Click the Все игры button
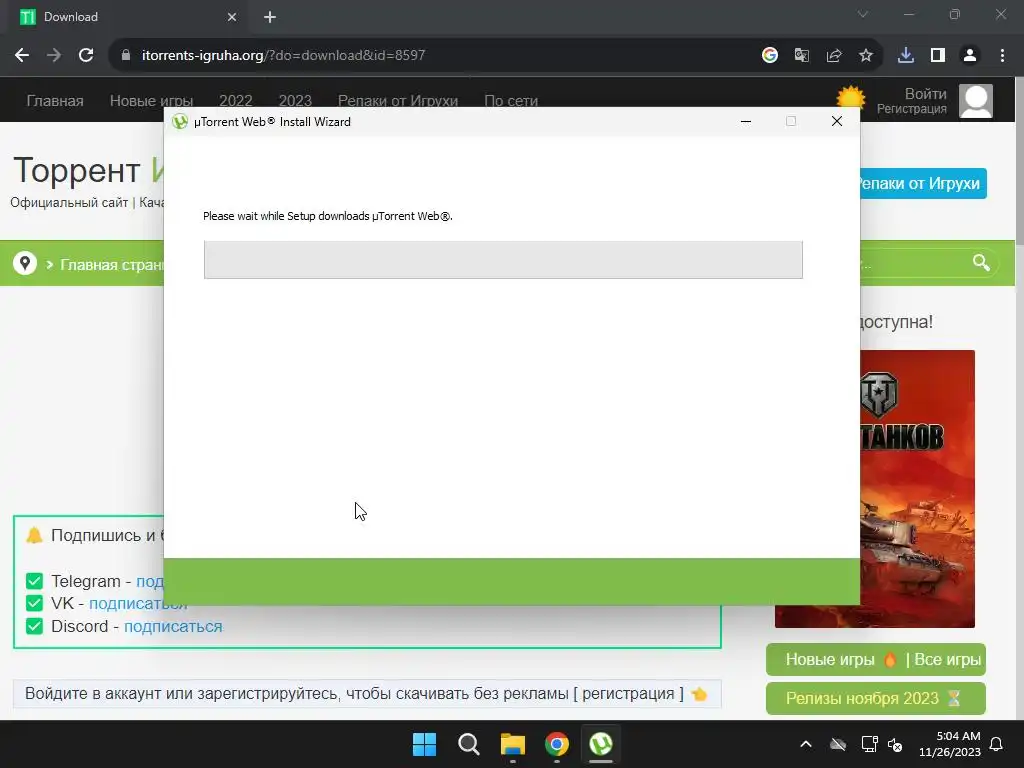The width and height of the screenshot is (1024, 768). [x=948, y=660]
